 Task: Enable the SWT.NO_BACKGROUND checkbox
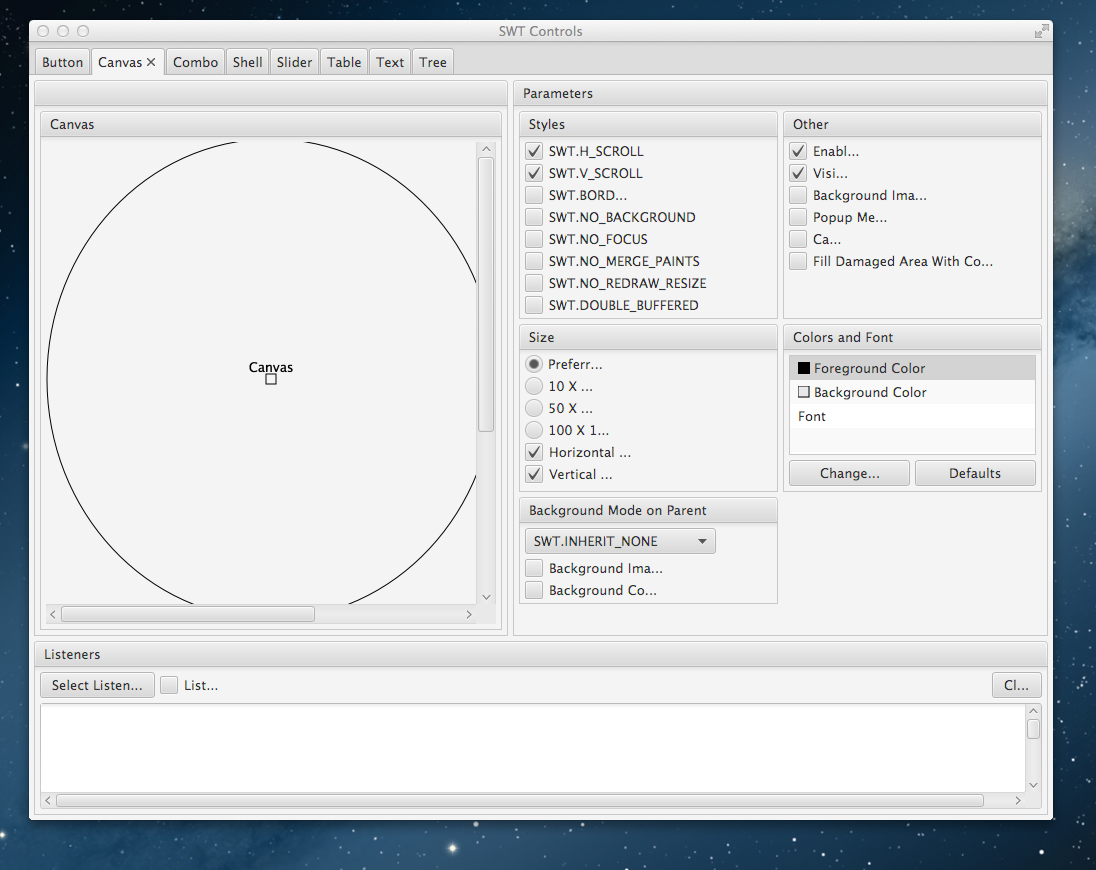point(534,218)
